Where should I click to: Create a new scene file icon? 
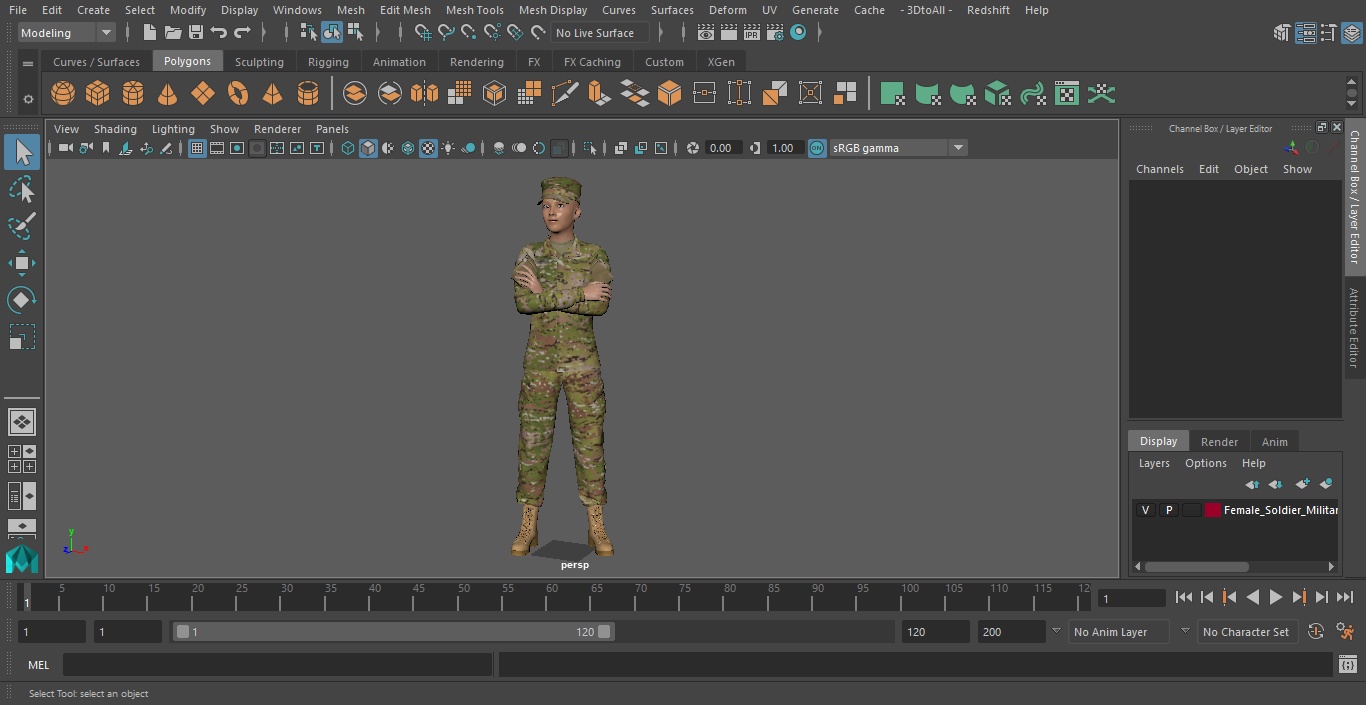click(150, 33)
